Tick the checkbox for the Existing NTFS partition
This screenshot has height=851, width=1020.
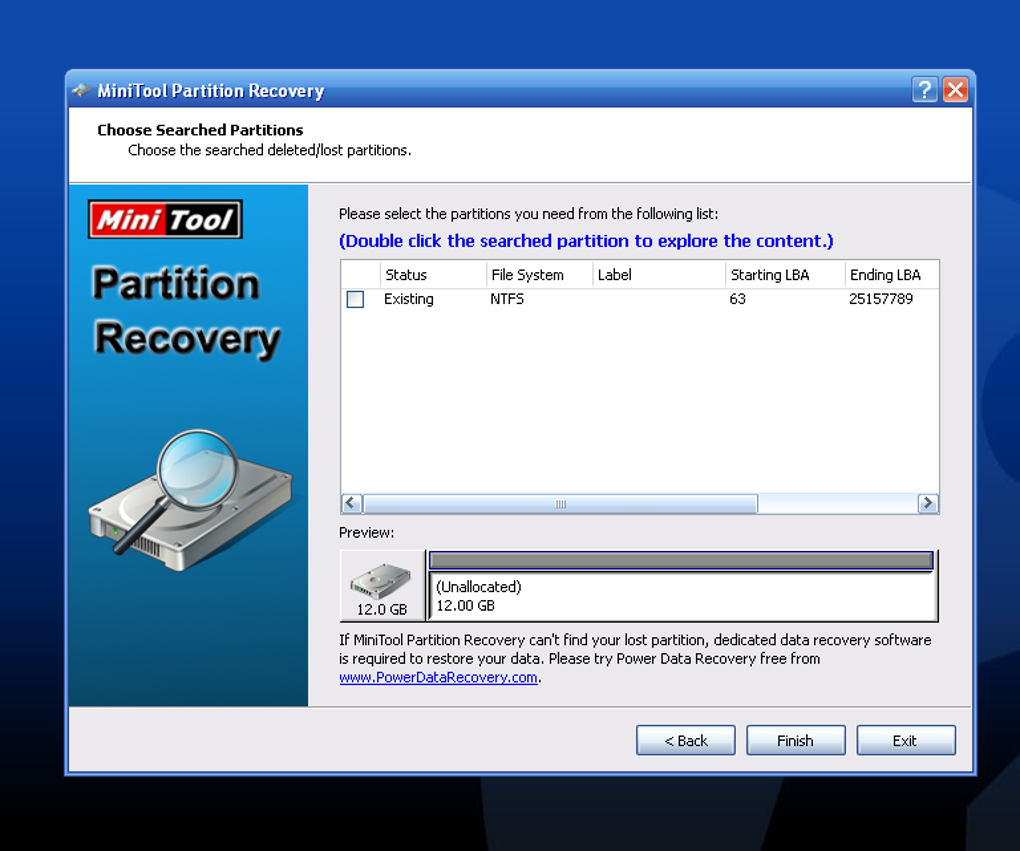355,299
